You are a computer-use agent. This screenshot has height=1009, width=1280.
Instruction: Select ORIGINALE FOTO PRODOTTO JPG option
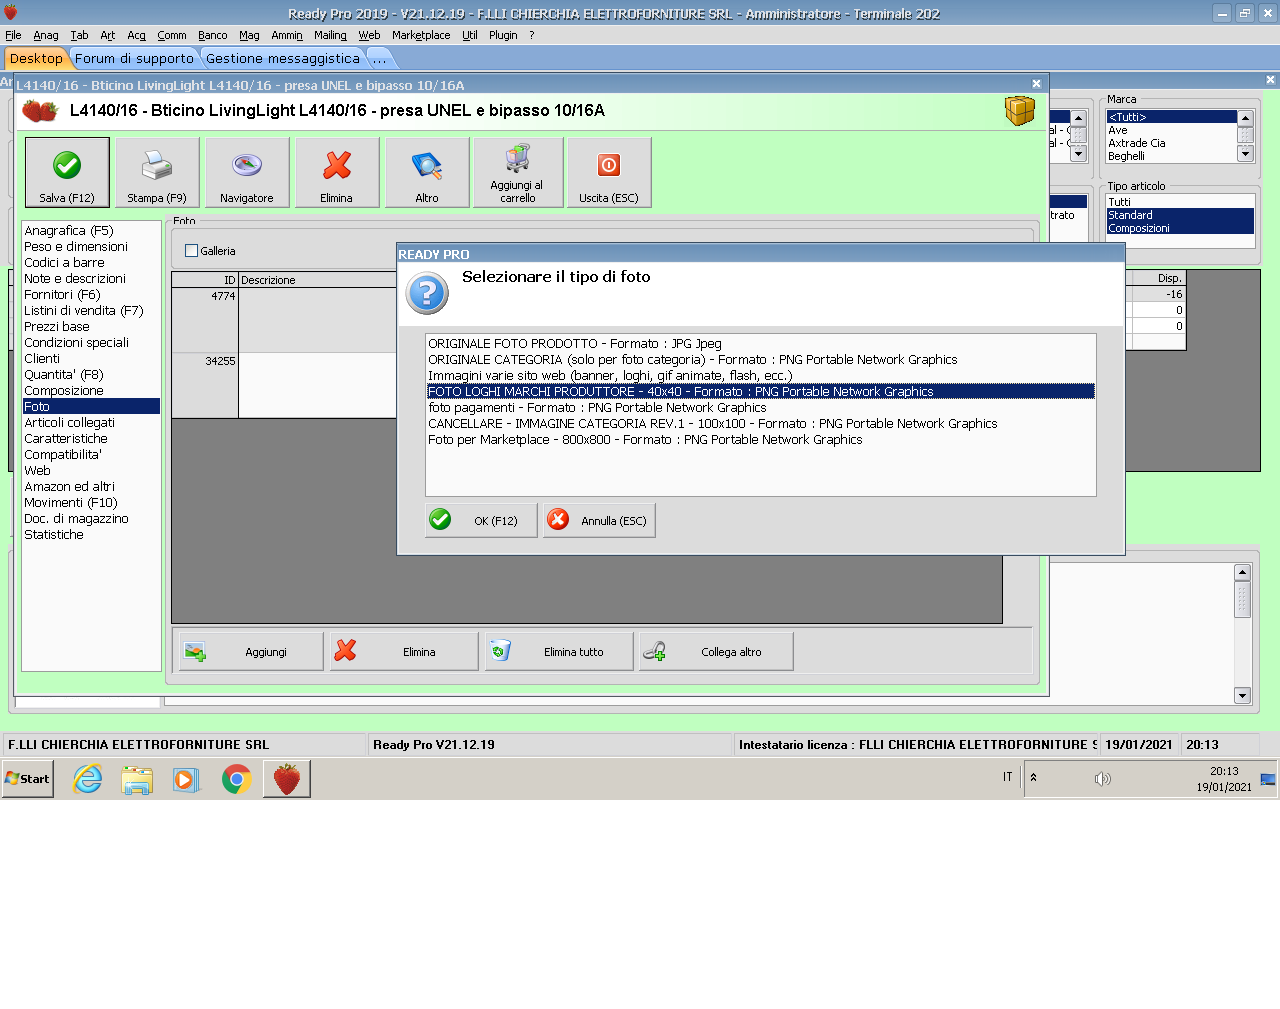[760, 343]
